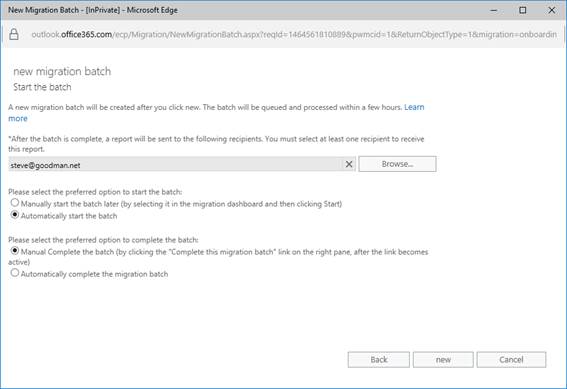Viewport: 567px width, 389px height.
Task: Maximize the Microsoft Edge window
Action: click(523, 10)
